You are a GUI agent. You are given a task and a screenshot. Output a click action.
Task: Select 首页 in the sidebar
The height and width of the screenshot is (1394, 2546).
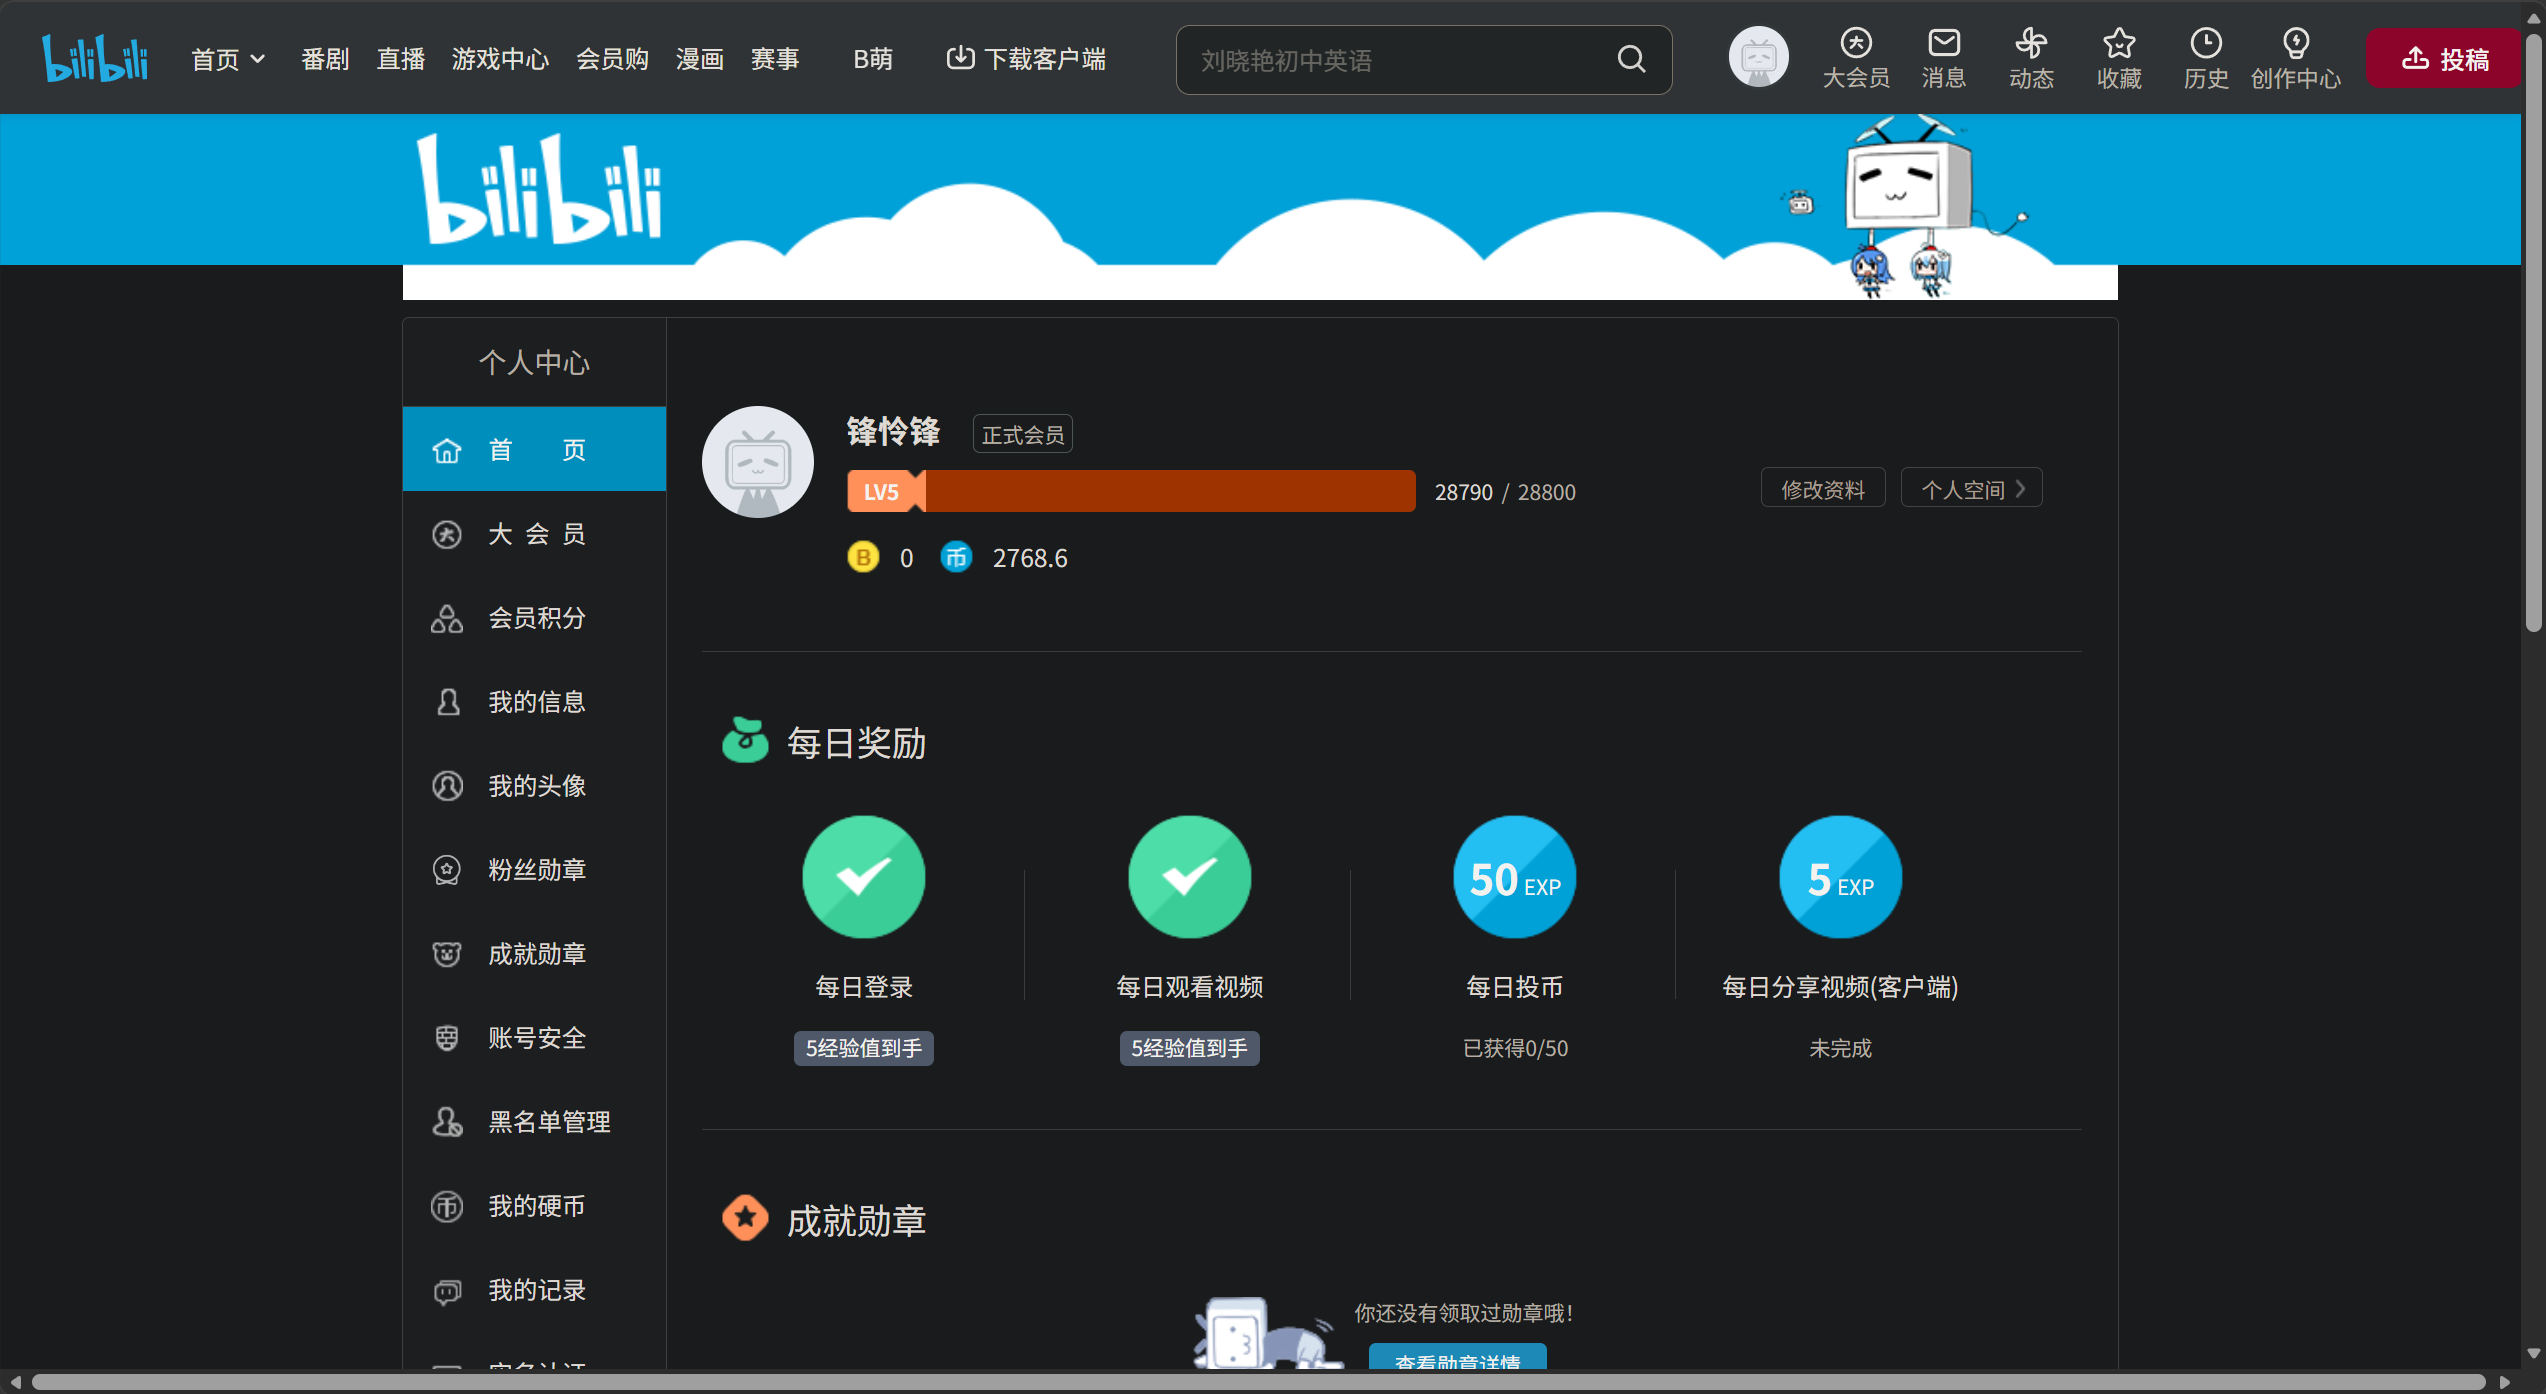point(534,449)
